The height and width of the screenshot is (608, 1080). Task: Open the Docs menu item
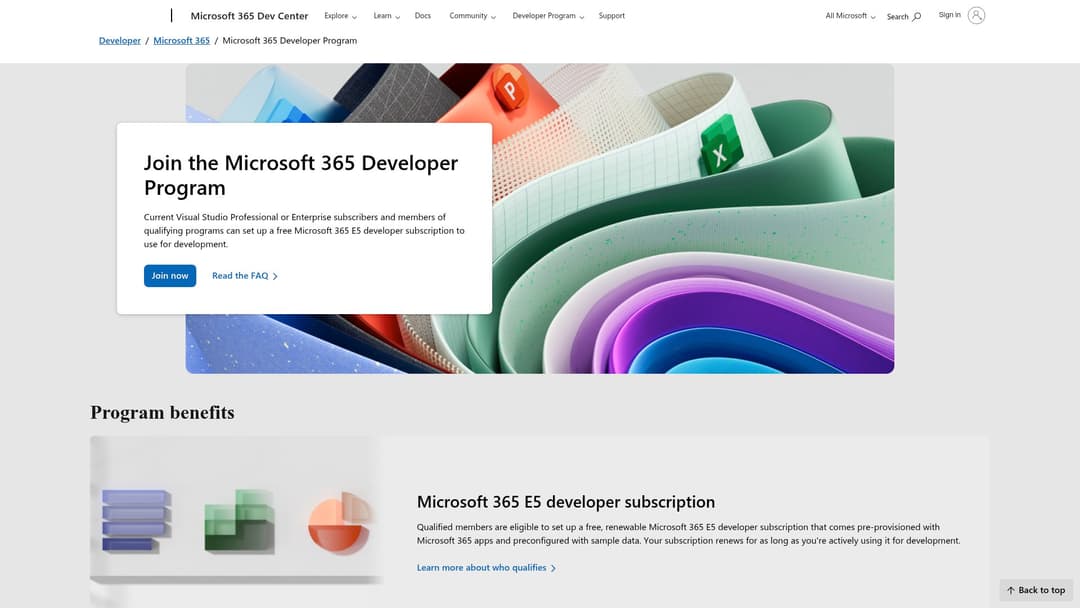tap(423, 16)
